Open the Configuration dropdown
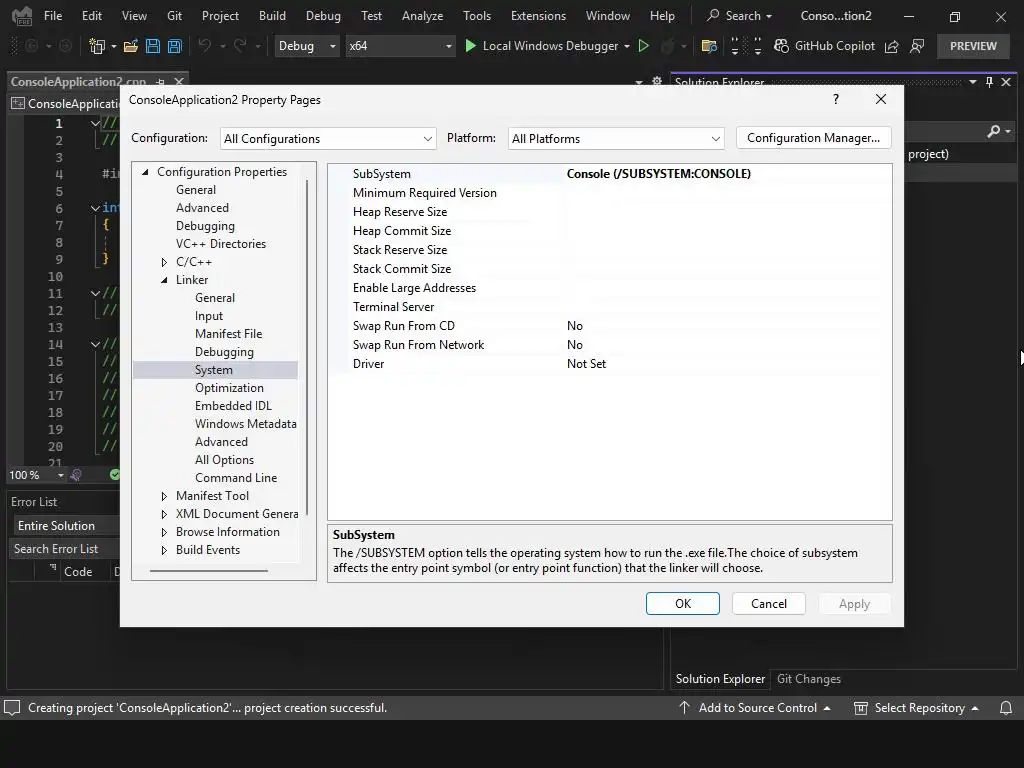The height and width of the screenshot is (768, 1024). [328, 138]
